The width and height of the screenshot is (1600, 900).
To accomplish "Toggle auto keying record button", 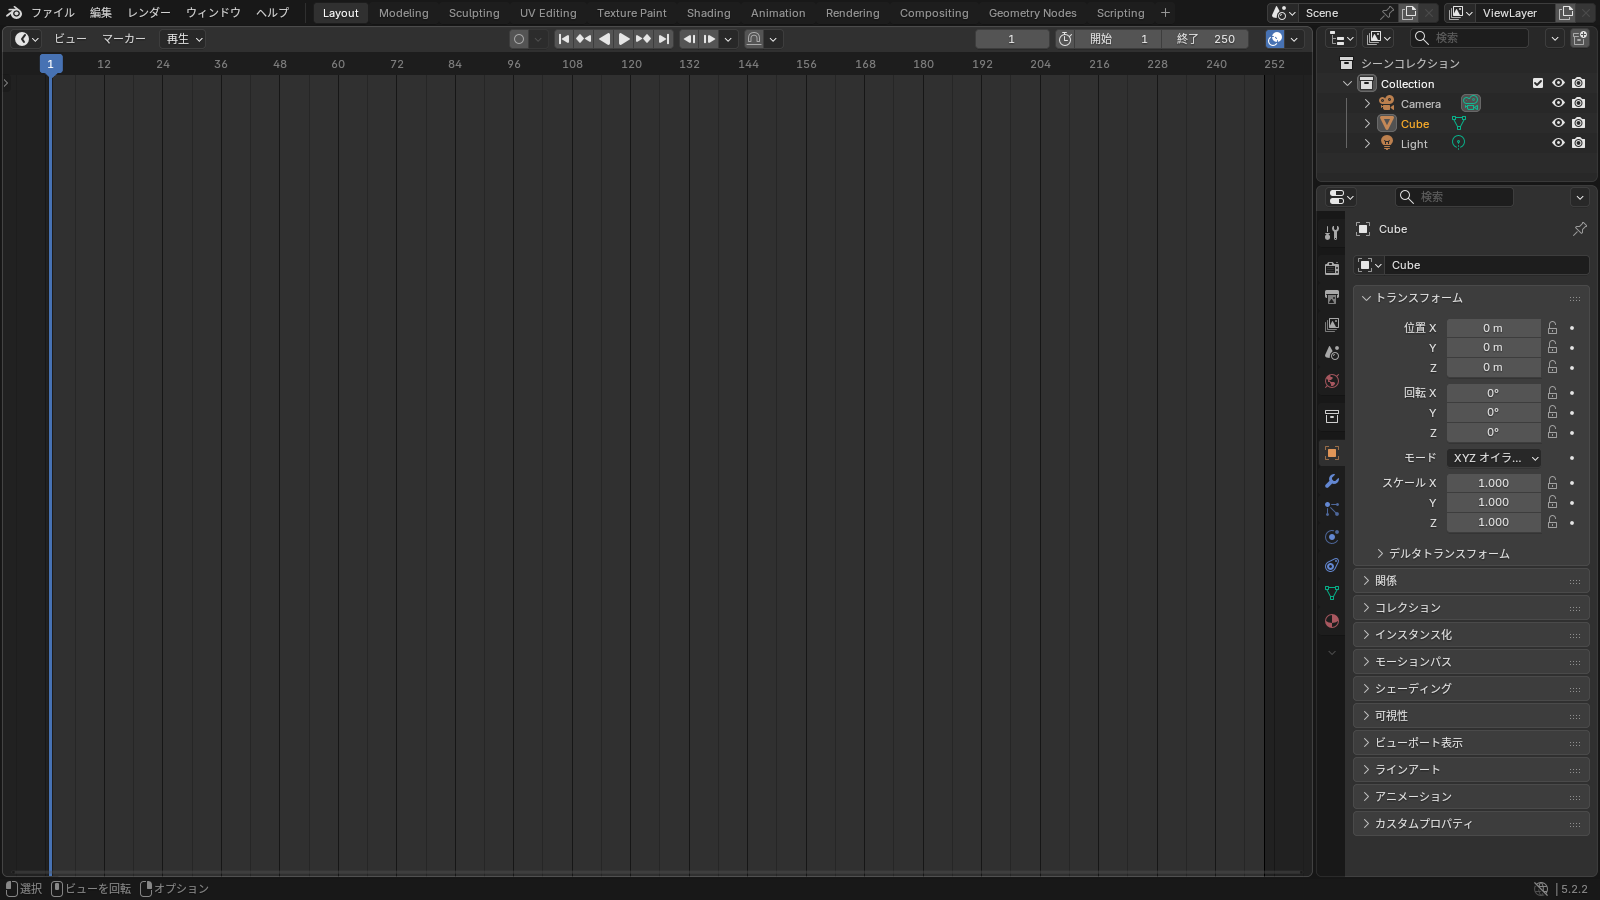I will [x=518, y=39].
